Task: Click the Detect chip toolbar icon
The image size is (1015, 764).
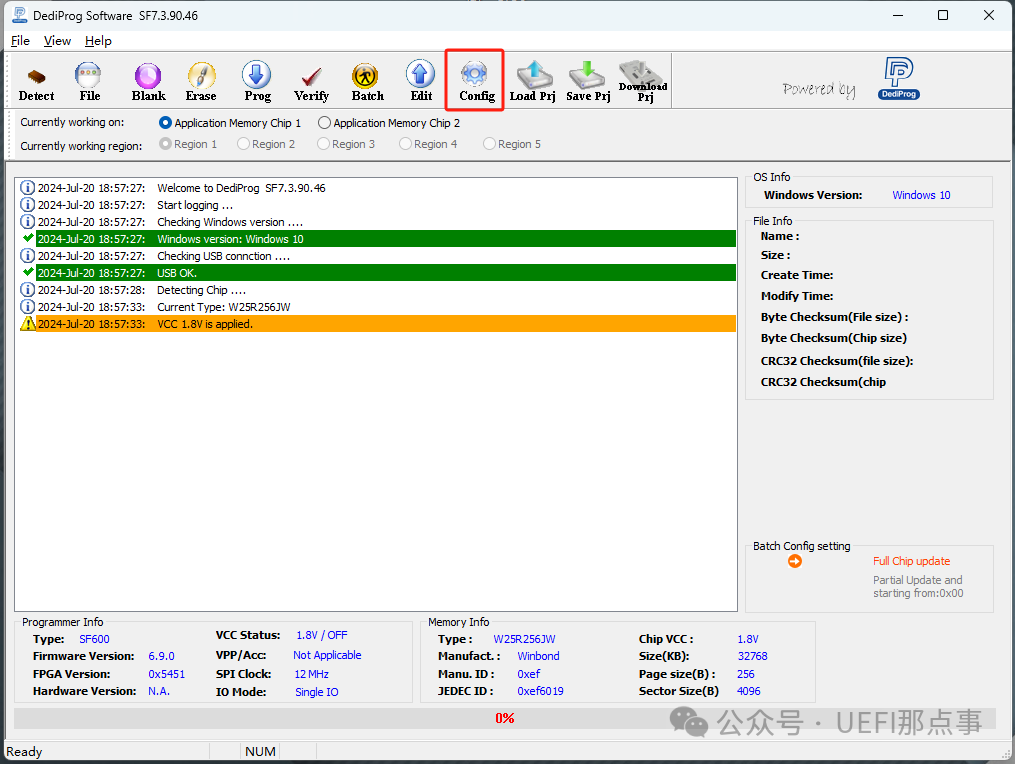Action: (x=37, y=81)
